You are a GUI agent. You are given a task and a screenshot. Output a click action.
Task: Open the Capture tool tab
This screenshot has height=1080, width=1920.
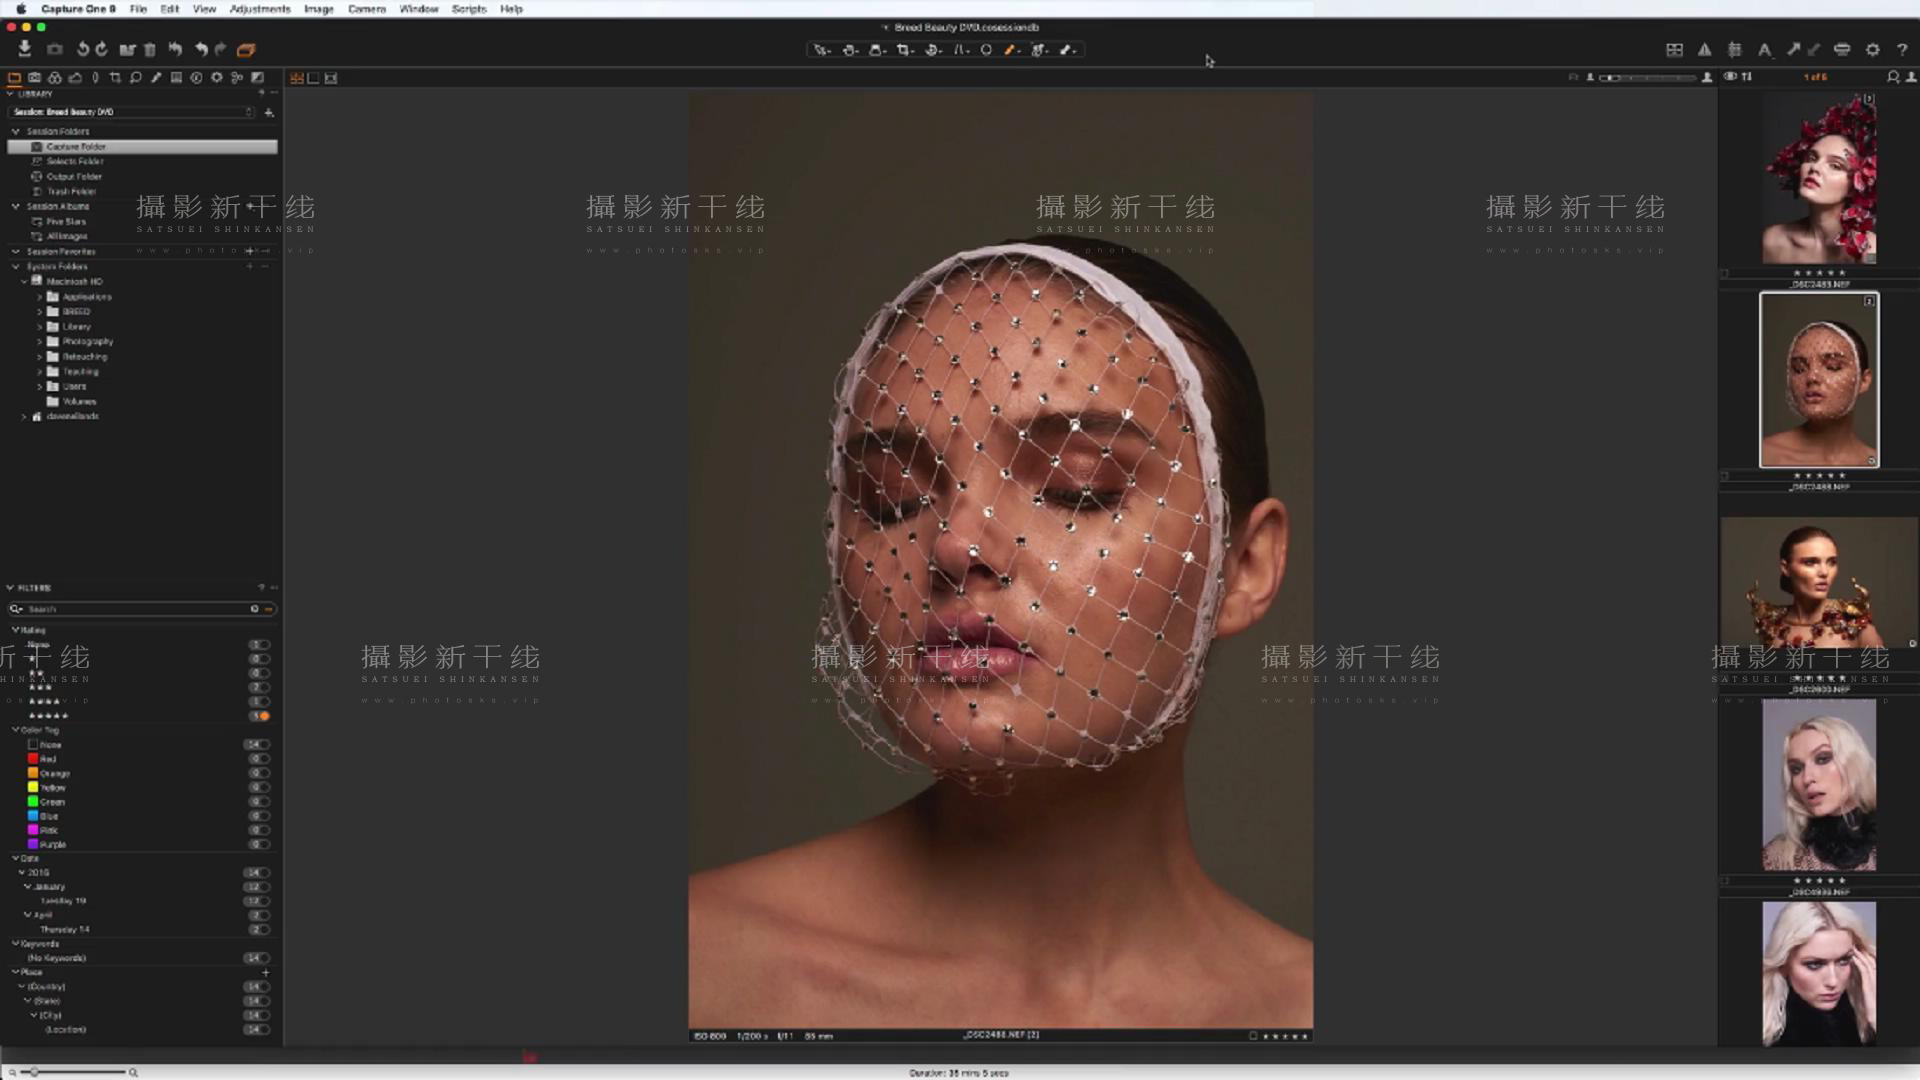[35, 77]
